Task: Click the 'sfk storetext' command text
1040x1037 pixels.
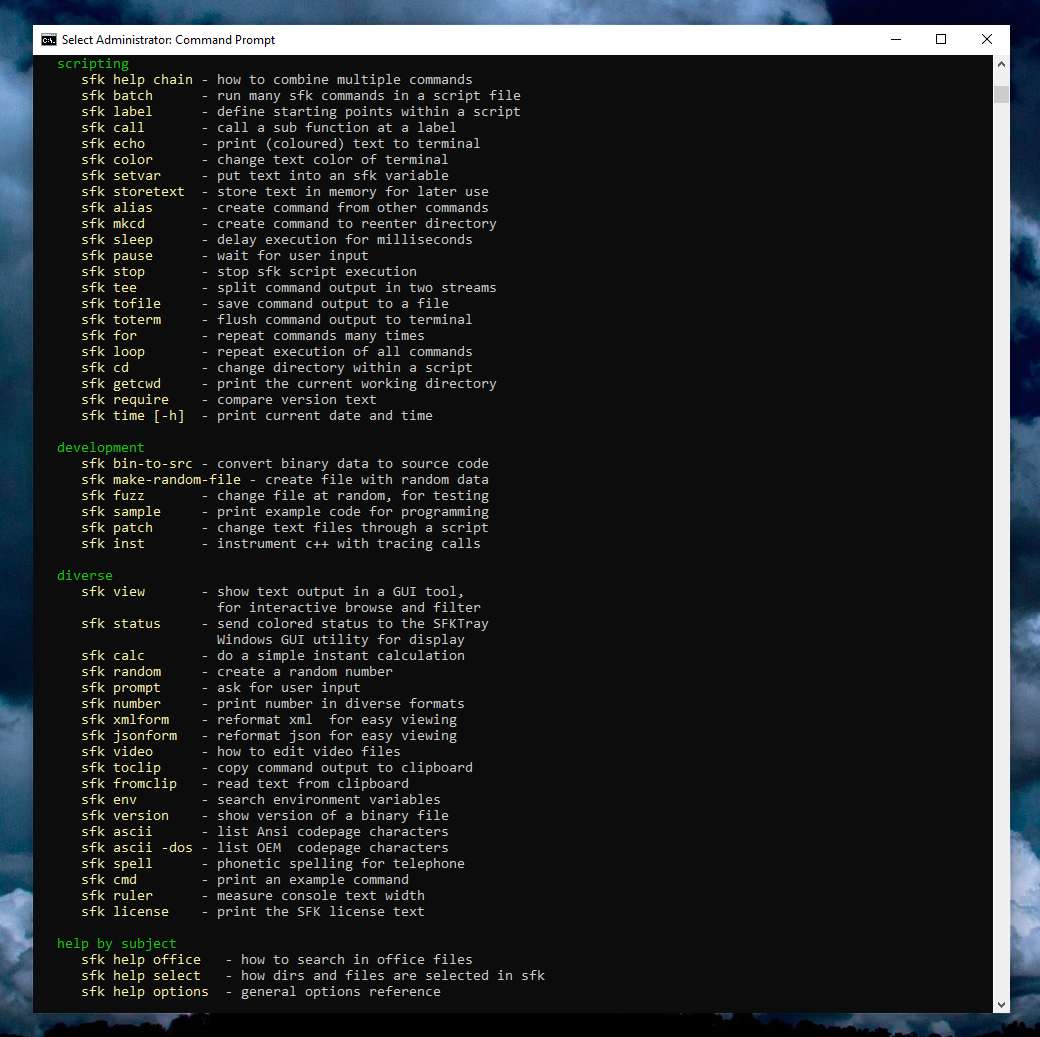Action: point(133,191)
